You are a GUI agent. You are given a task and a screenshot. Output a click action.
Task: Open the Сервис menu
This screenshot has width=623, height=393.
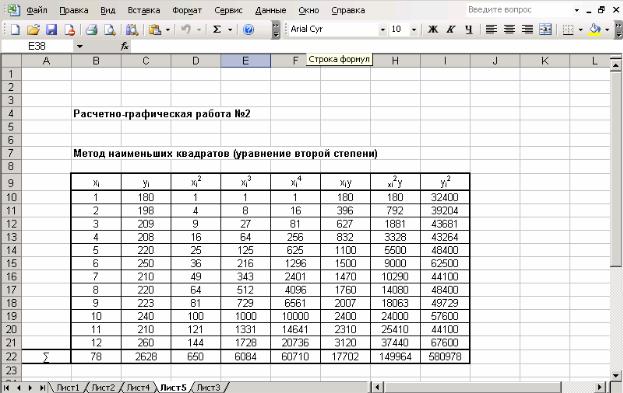228,10
